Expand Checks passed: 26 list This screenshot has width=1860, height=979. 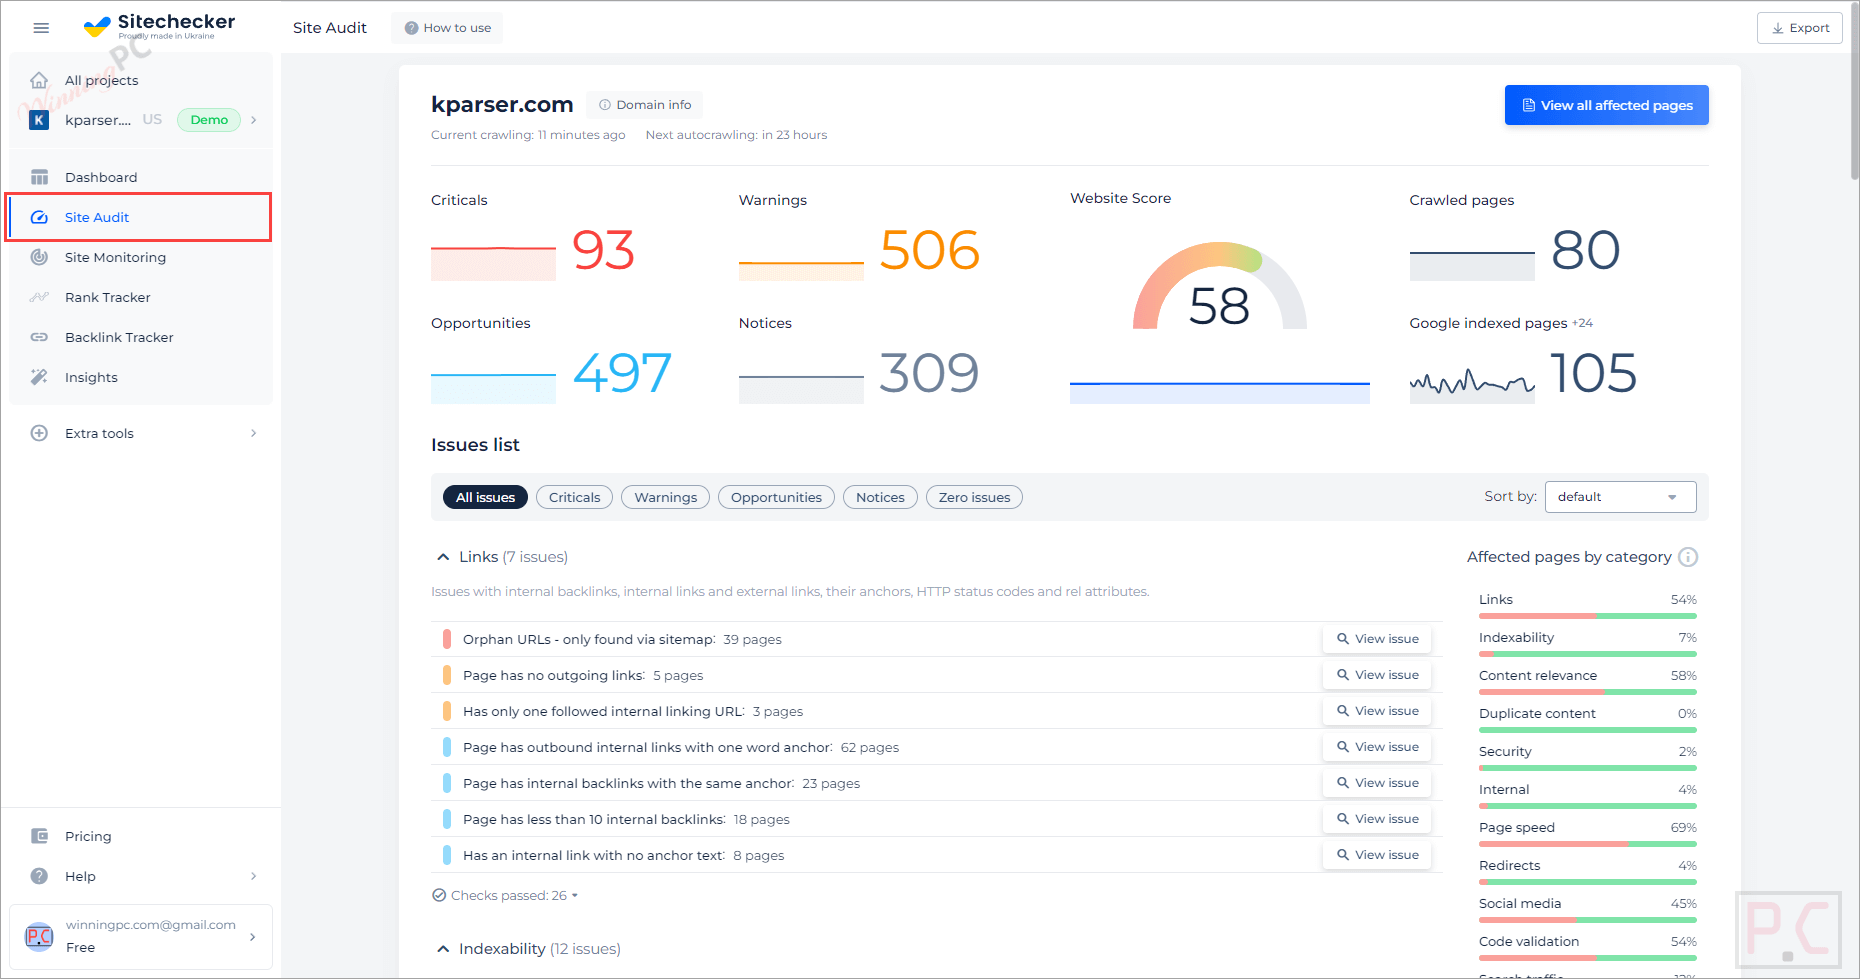point(514,895)
